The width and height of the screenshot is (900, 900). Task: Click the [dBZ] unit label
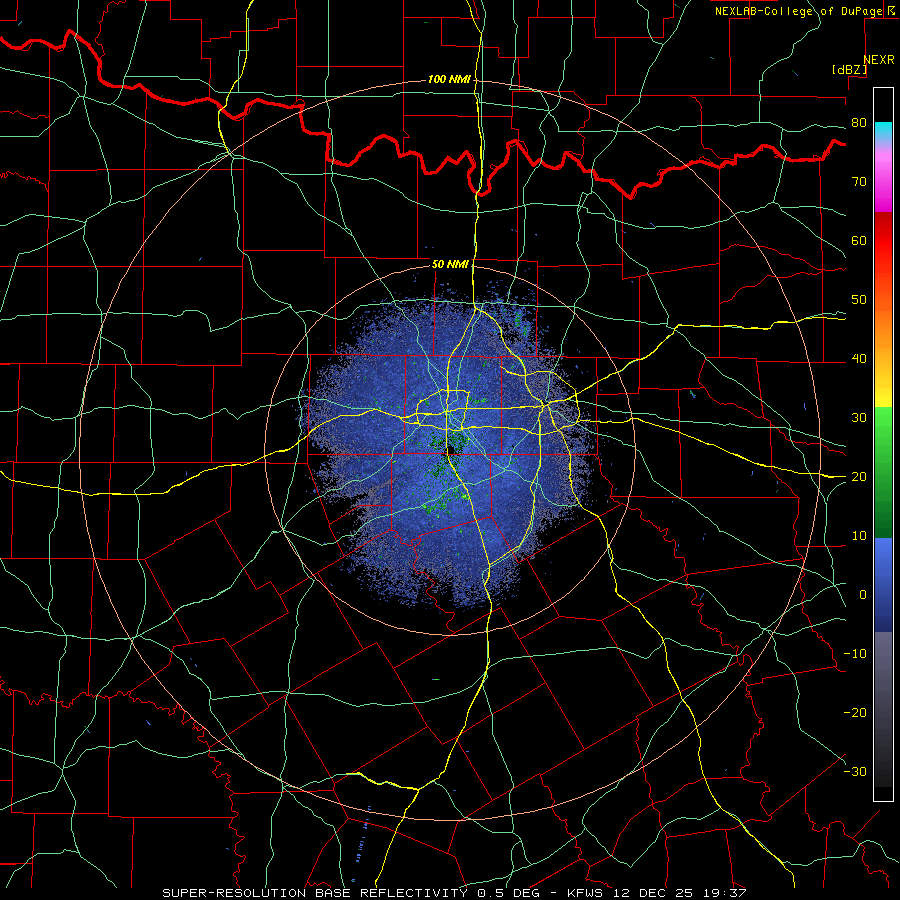[849, 69]
